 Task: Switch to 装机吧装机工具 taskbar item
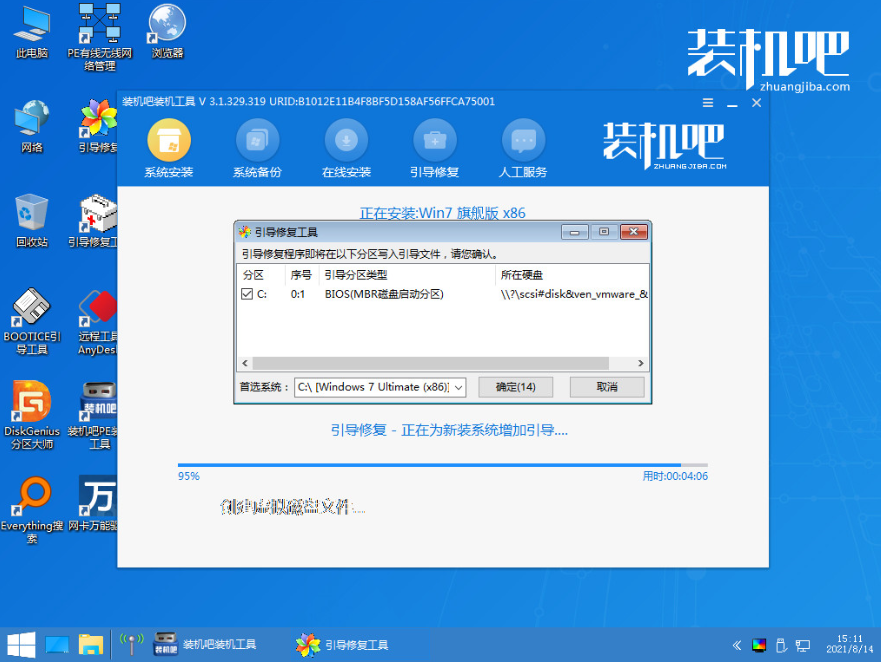click(x=206, y=645)
